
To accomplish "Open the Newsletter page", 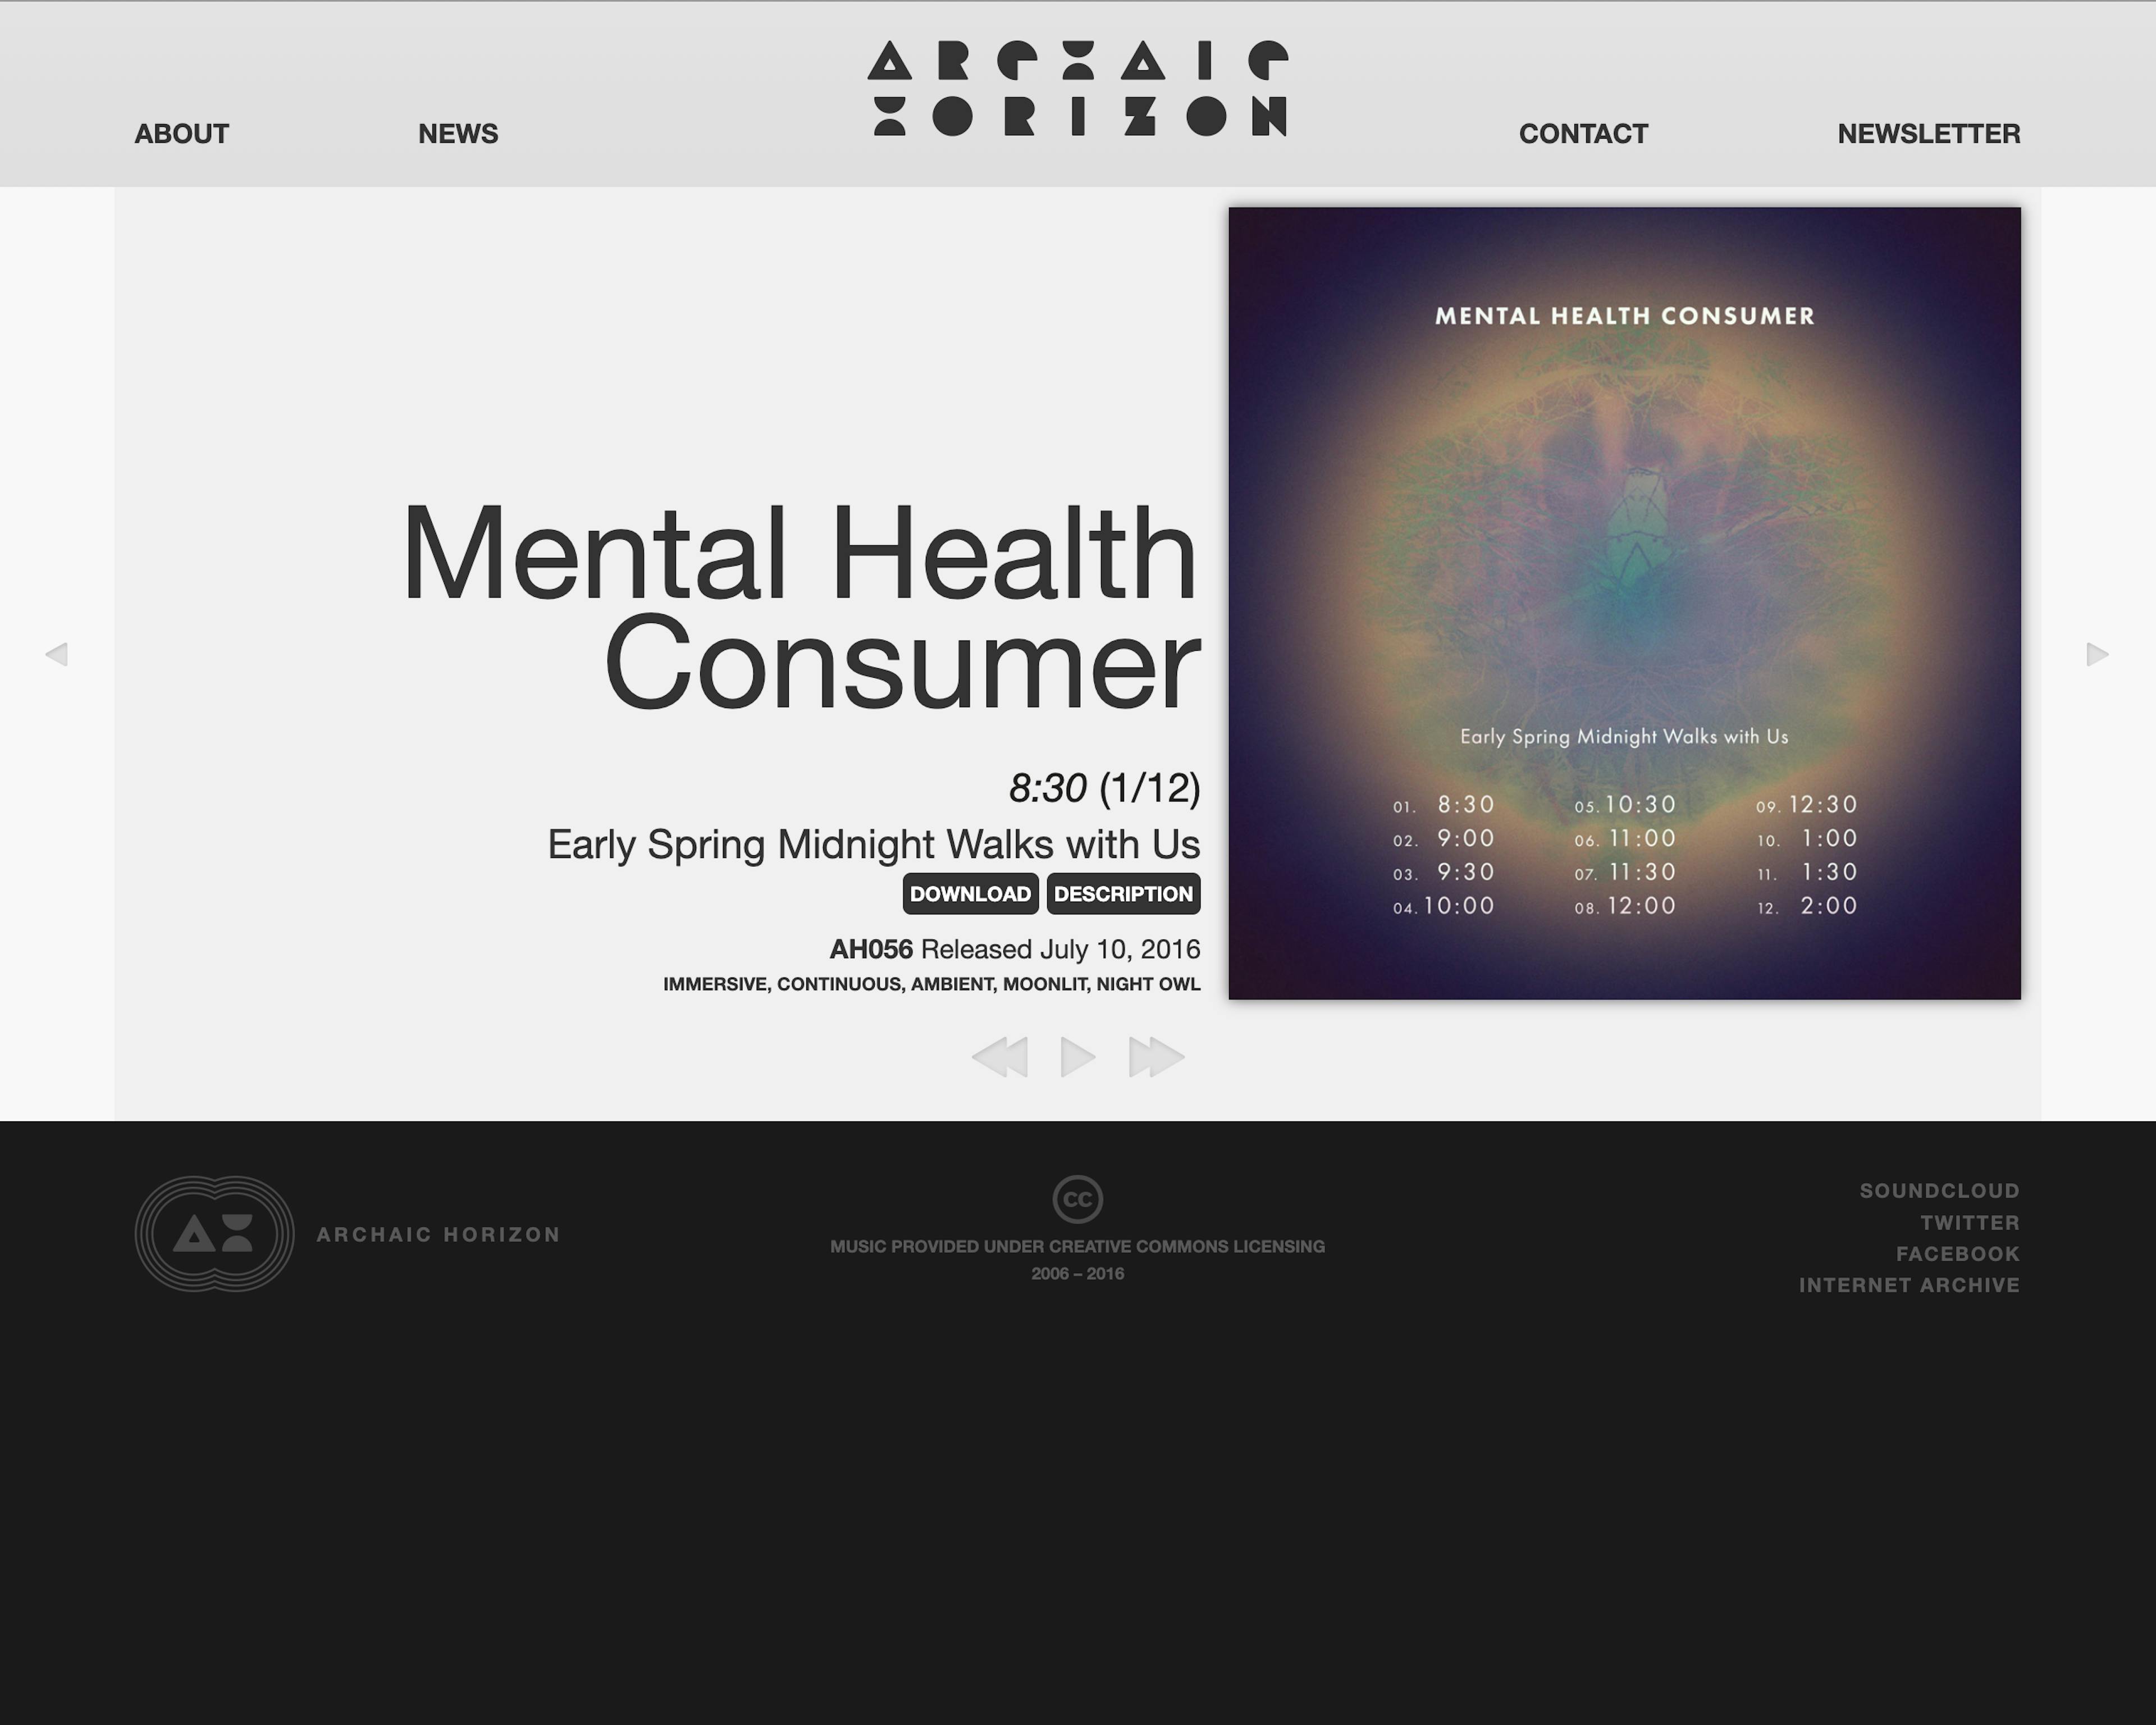I will coord(1928,134).
